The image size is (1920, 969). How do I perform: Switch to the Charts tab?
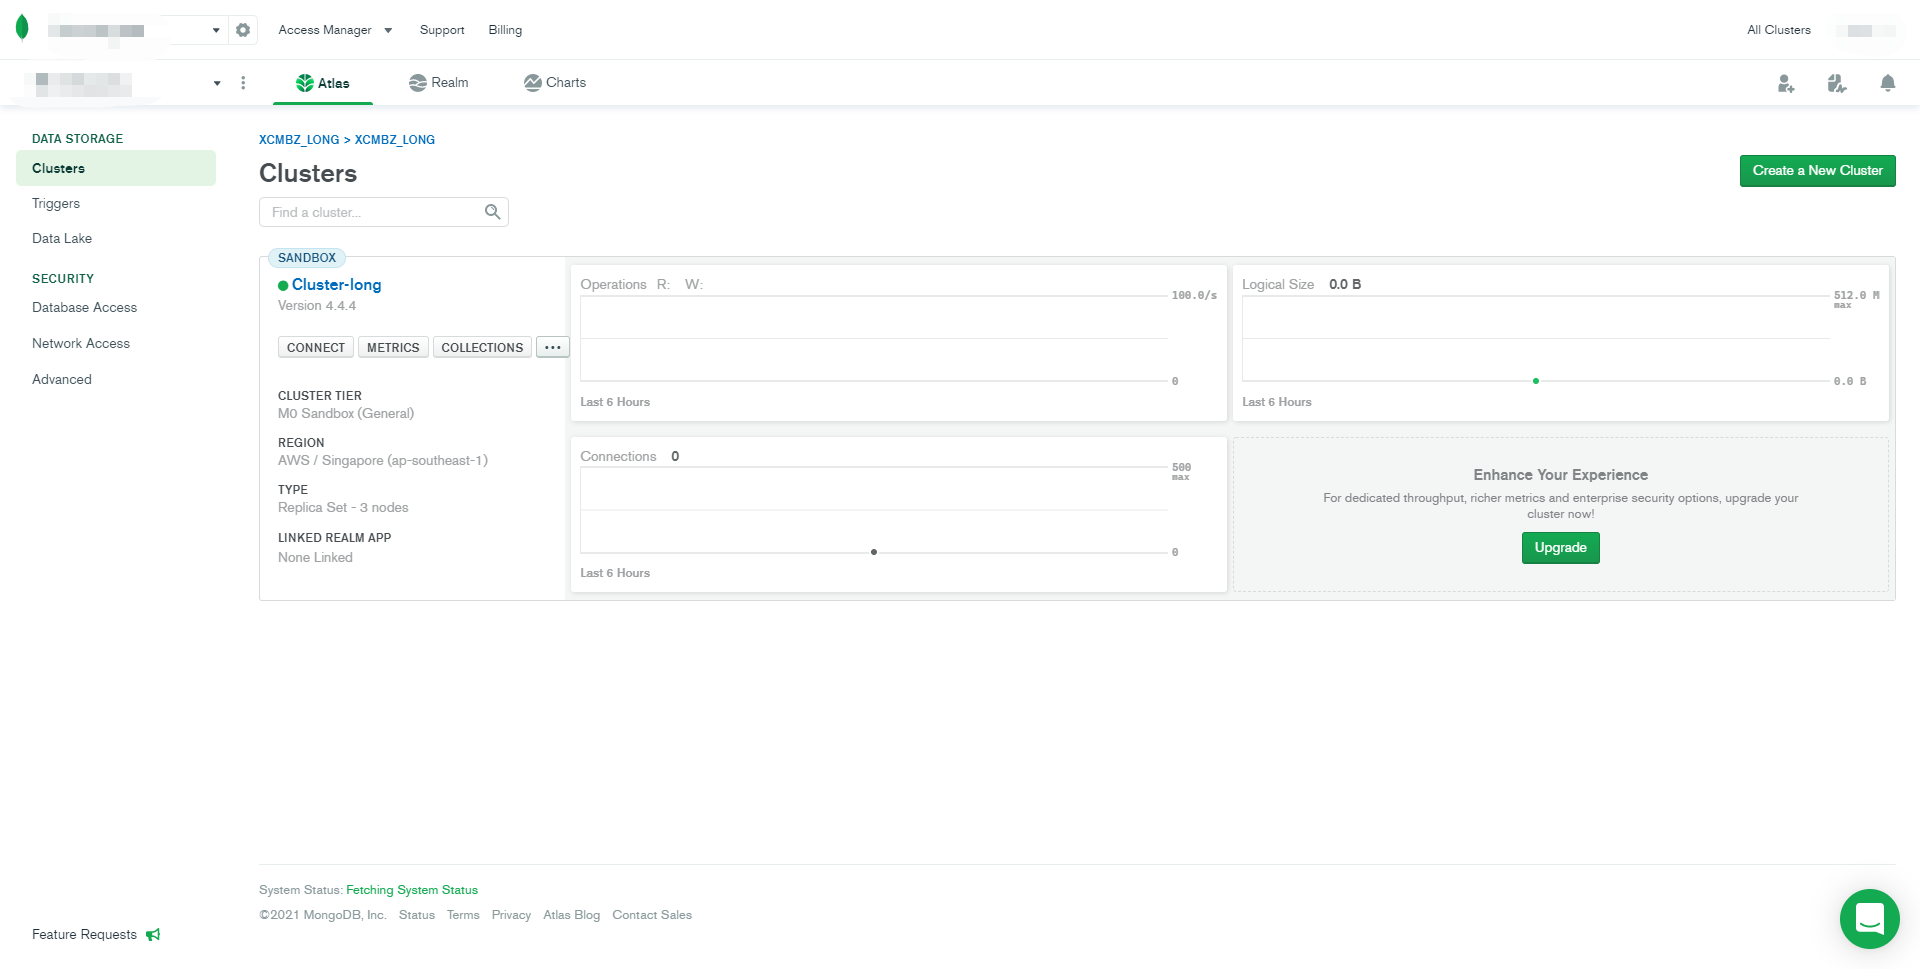tap(555, 83)
